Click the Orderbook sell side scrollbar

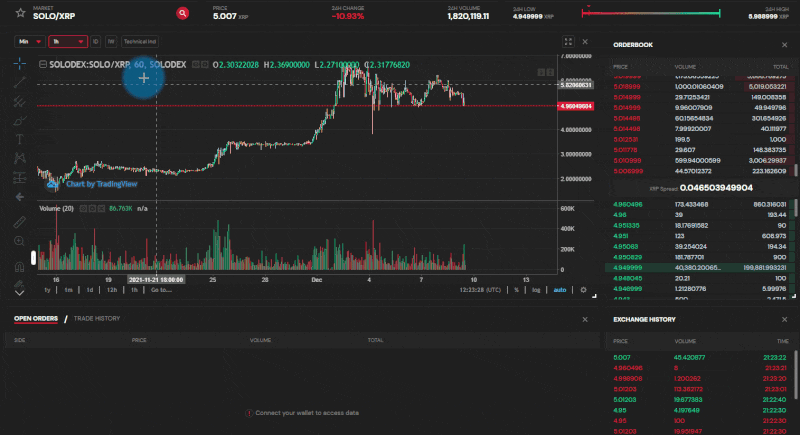(795, 170)
